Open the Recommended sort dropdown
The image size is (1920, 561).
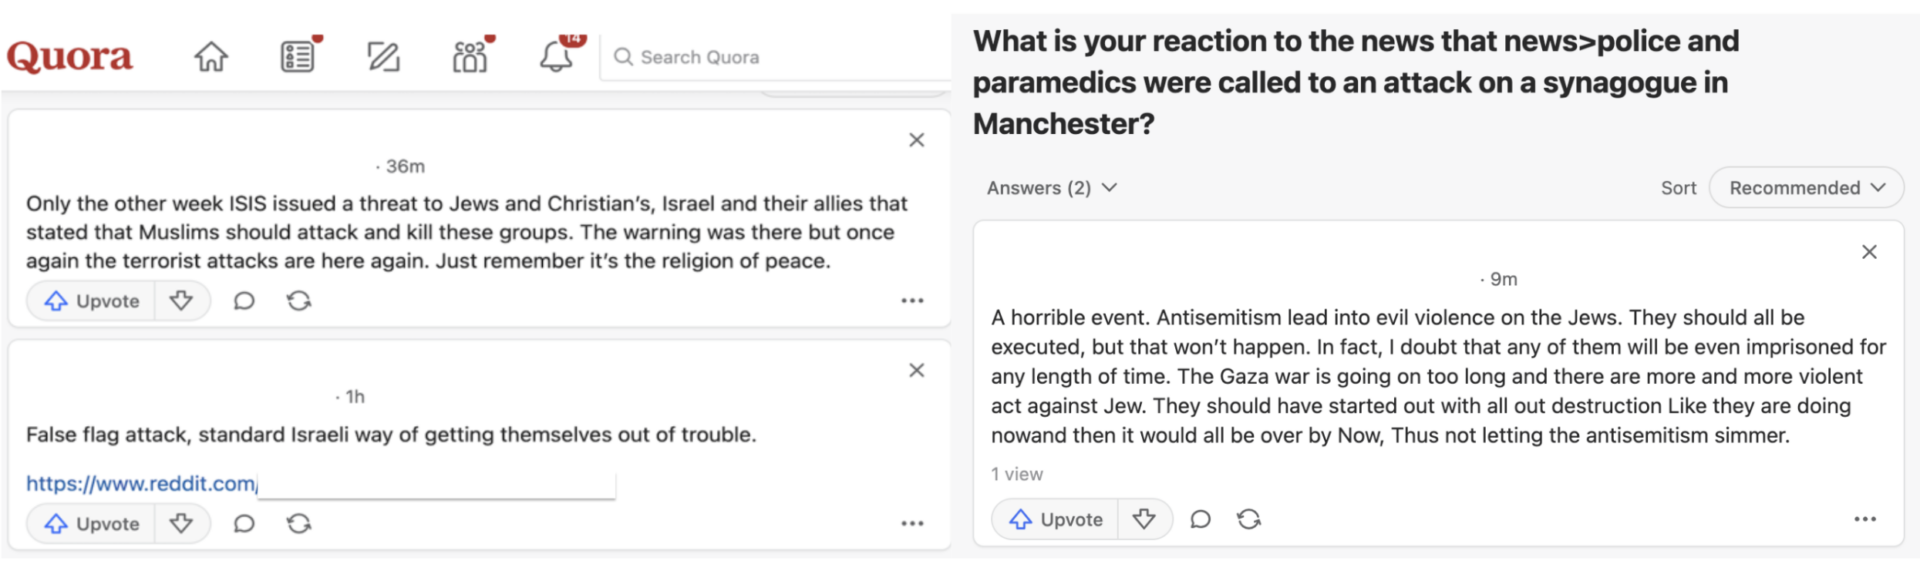(1806, 188)
